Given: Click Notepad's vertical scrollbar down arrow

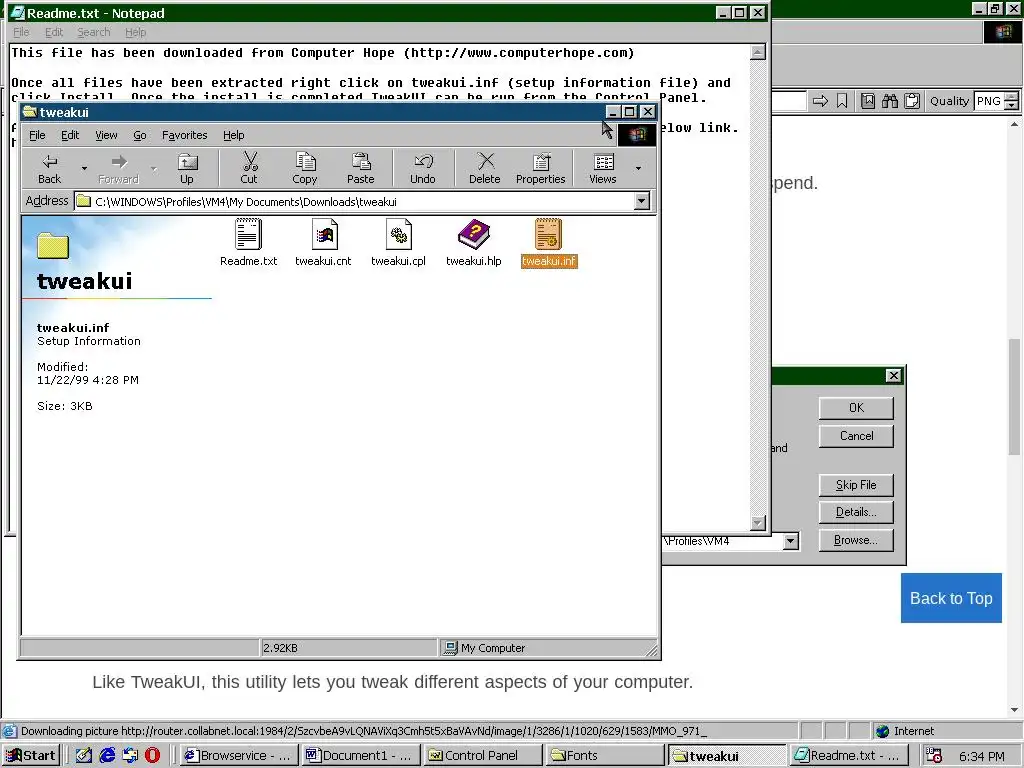Looking at the screenshot, I should 758,522.
